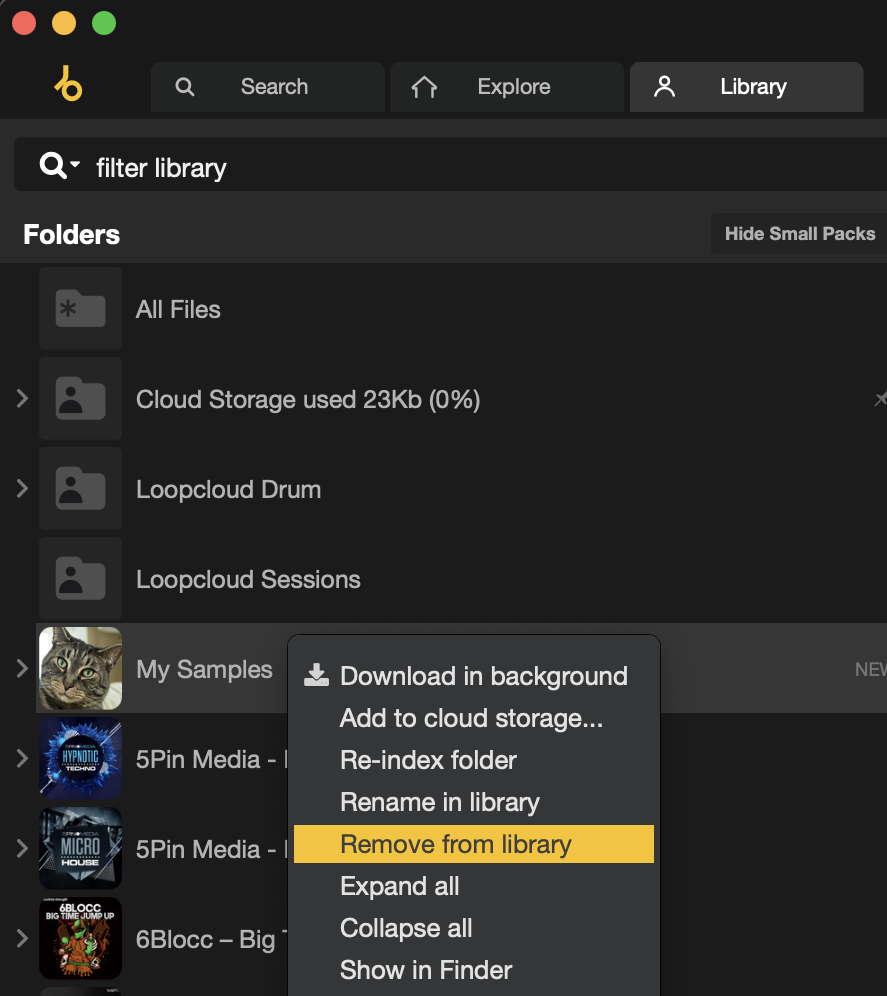This screenshot has height=996, width=887.
Task: Select the Loopcloud Drum row label
Action: pyautogui.click(x=229, y=490)
